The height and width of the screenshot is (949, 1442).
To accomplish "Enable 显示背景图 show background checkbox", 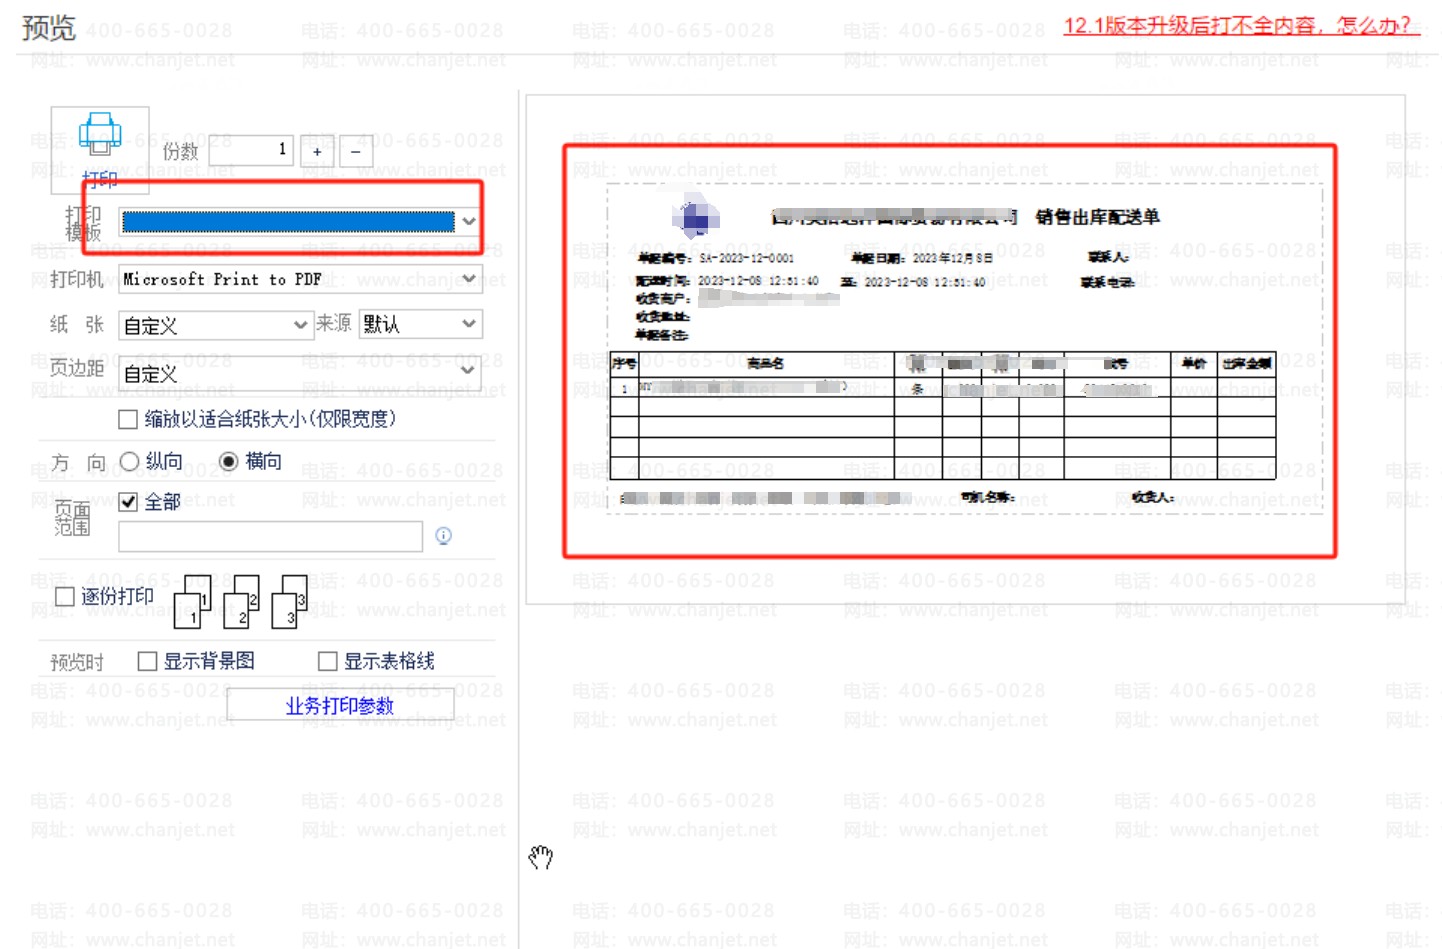I will click(x=147, y=661).
